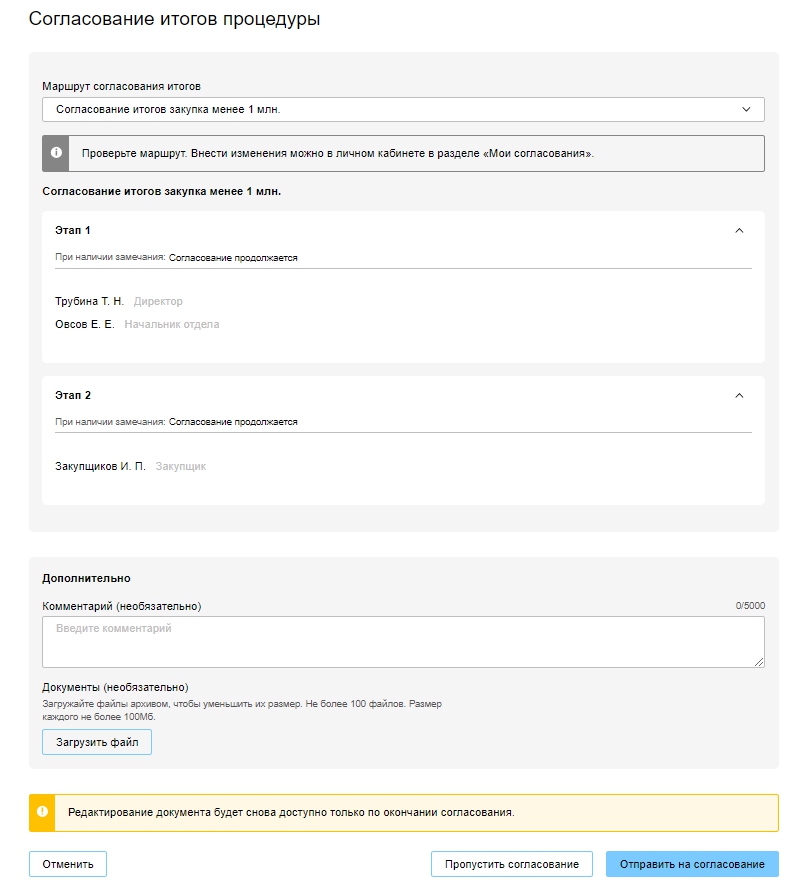807x885 pixels.
Task: Click the dropdown chevron arrow of the route selector
Action: (x=746, y=109)
